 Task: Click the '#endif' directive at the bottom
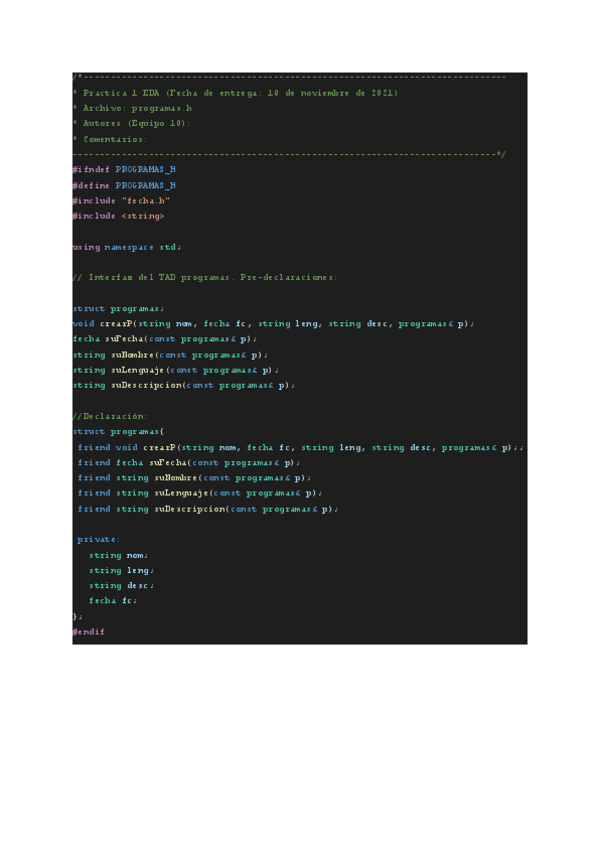click(x=88, y=632)
